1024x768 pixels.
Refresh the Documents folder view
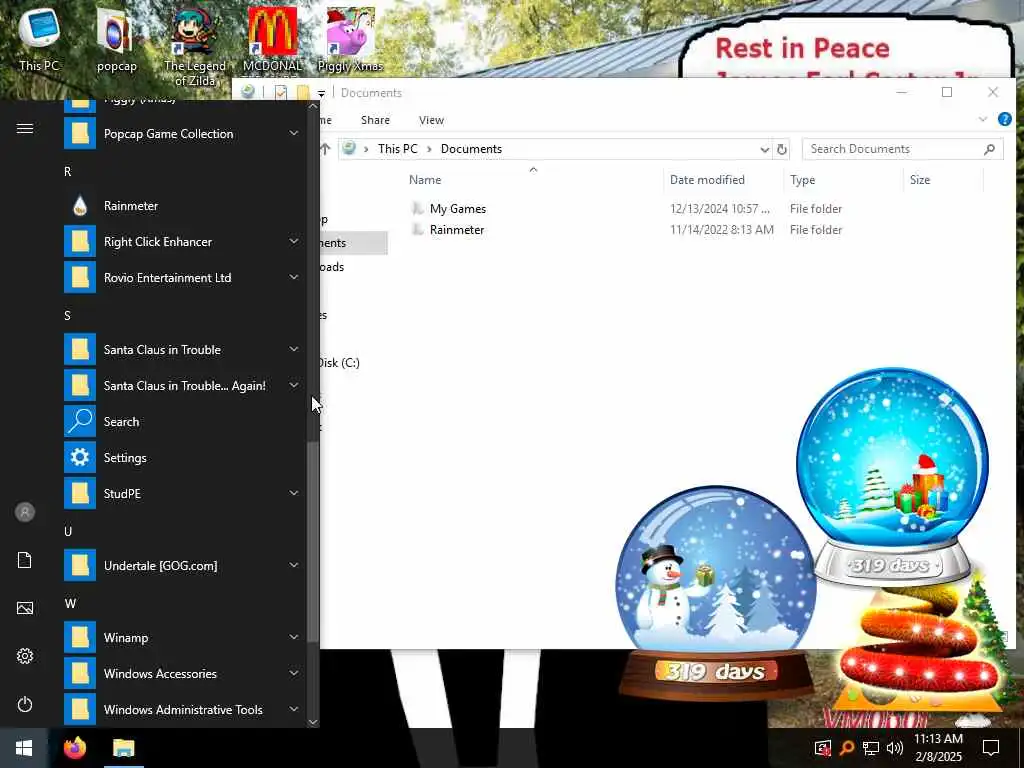[782, 150]
